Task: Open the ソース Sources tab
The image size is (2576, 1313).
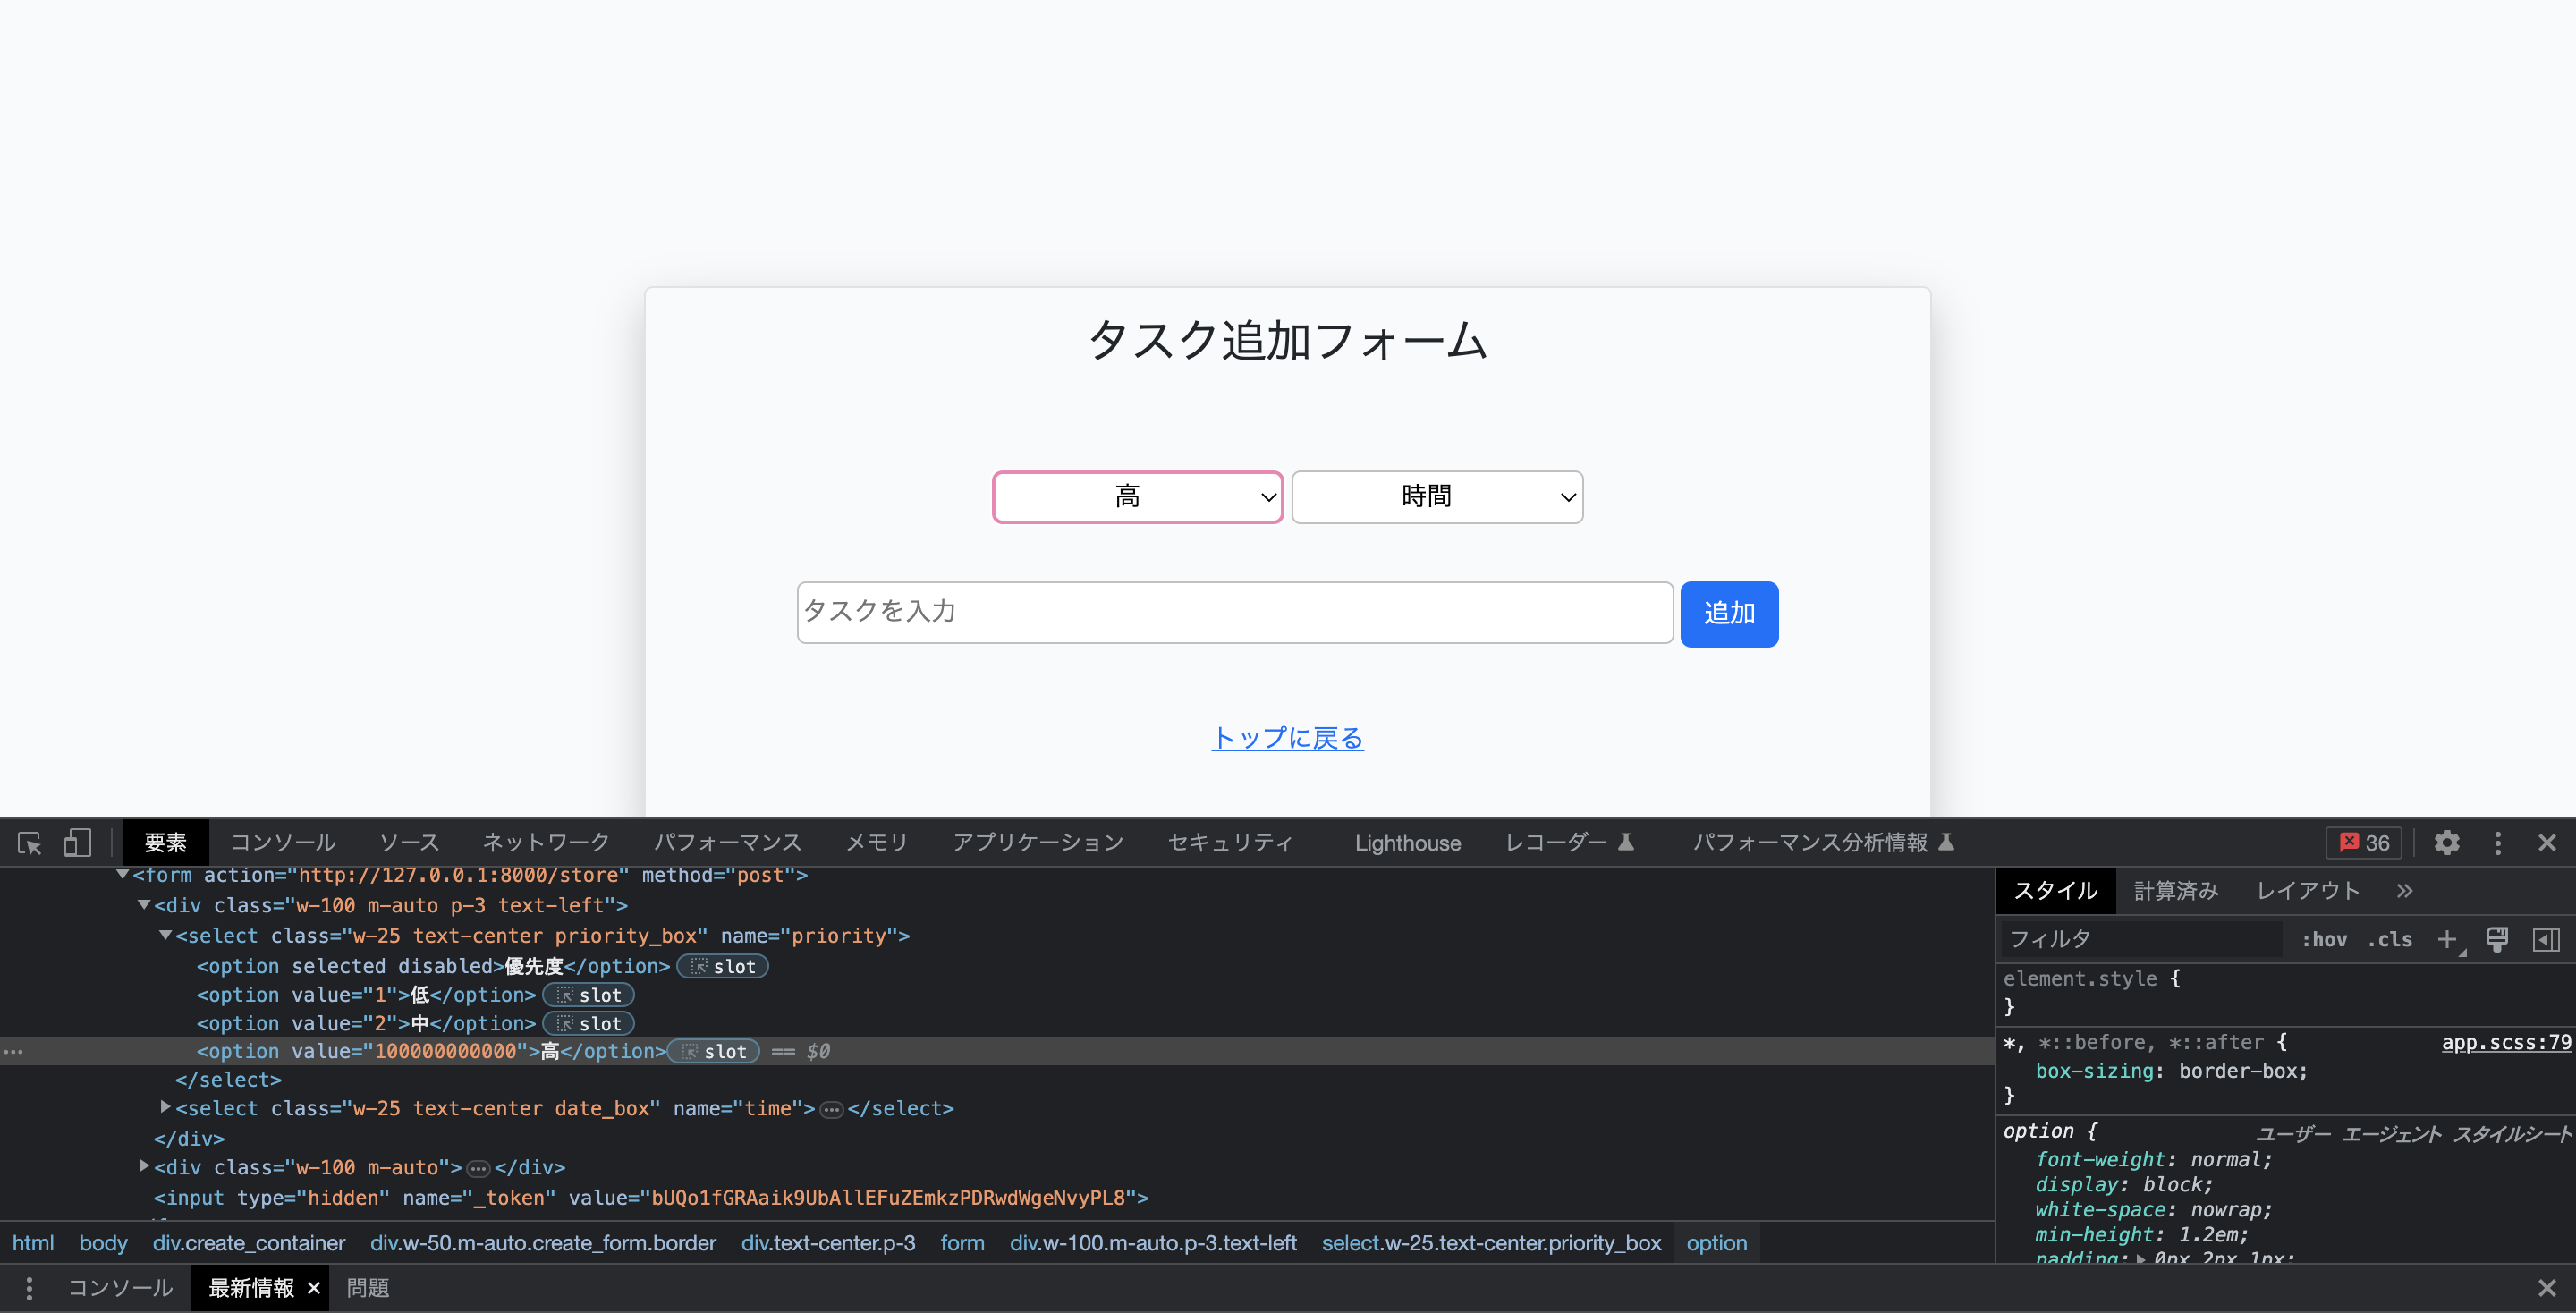Action: [x=408, y=843]
